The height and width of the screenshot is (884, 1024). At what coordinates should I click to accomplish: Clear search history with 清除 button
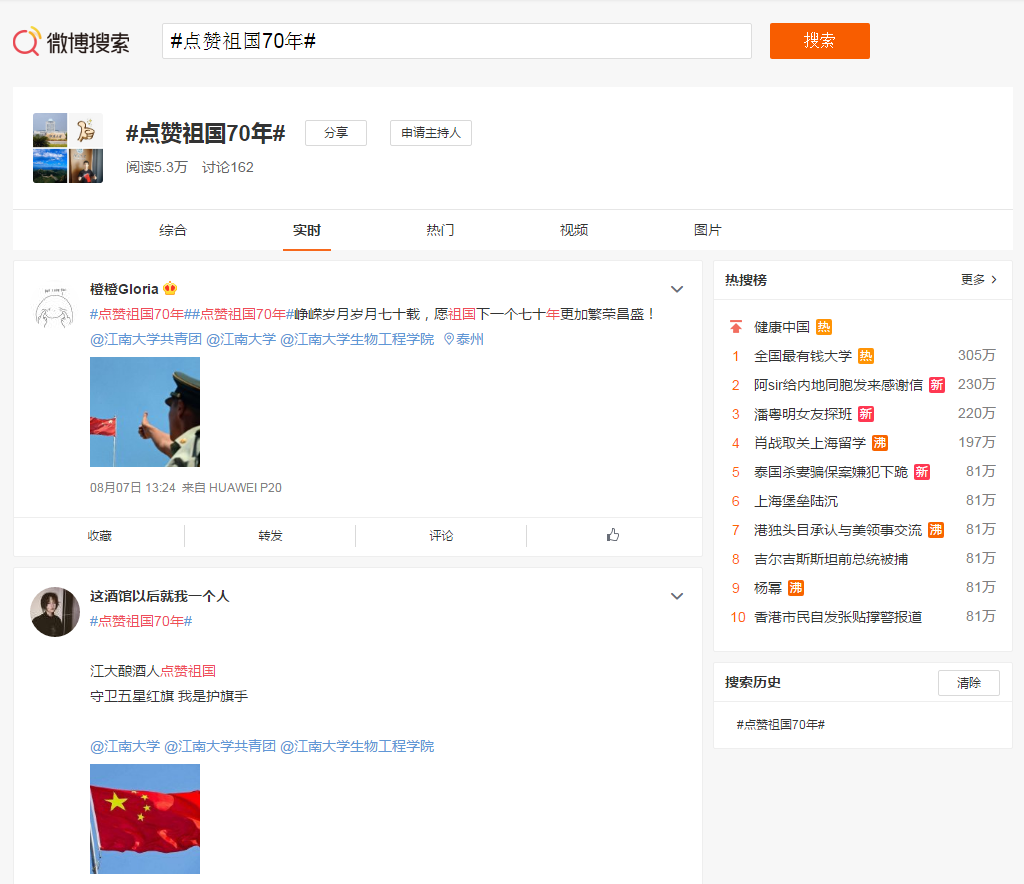[968, 683]
